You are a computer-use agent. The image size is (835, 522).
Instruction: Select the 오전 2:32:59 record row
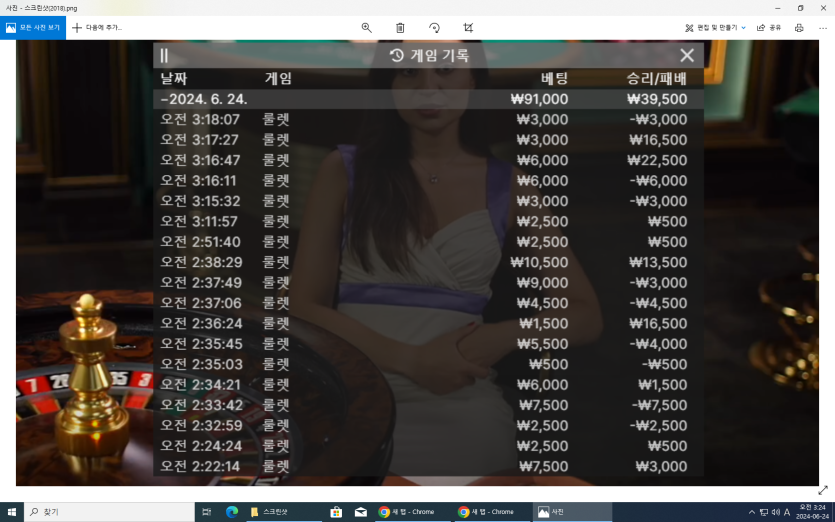tap(428, 426)
